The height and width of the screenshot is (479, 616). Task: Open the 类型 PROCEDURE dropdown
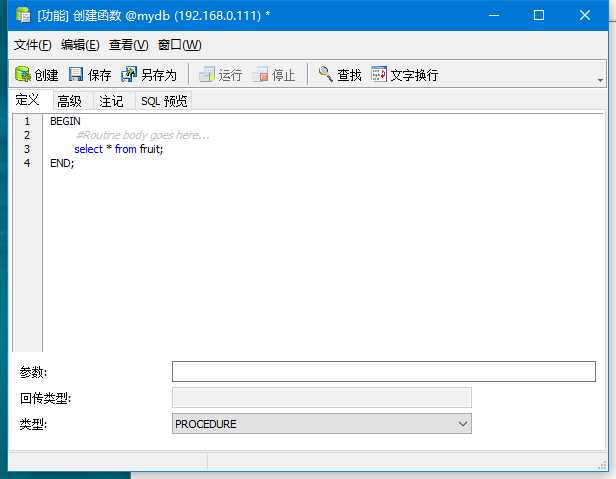pos(321,424)
